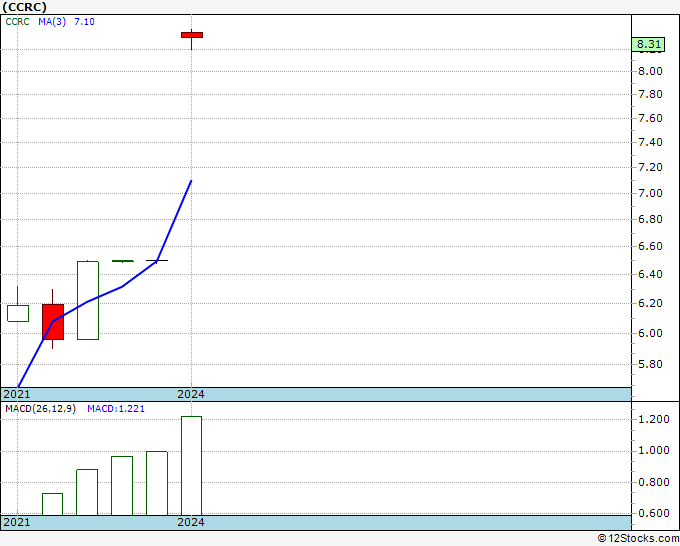This screenshot has width=680, height=546.
Task: Click the 1.200 MACD axis label
Action: 654,419
